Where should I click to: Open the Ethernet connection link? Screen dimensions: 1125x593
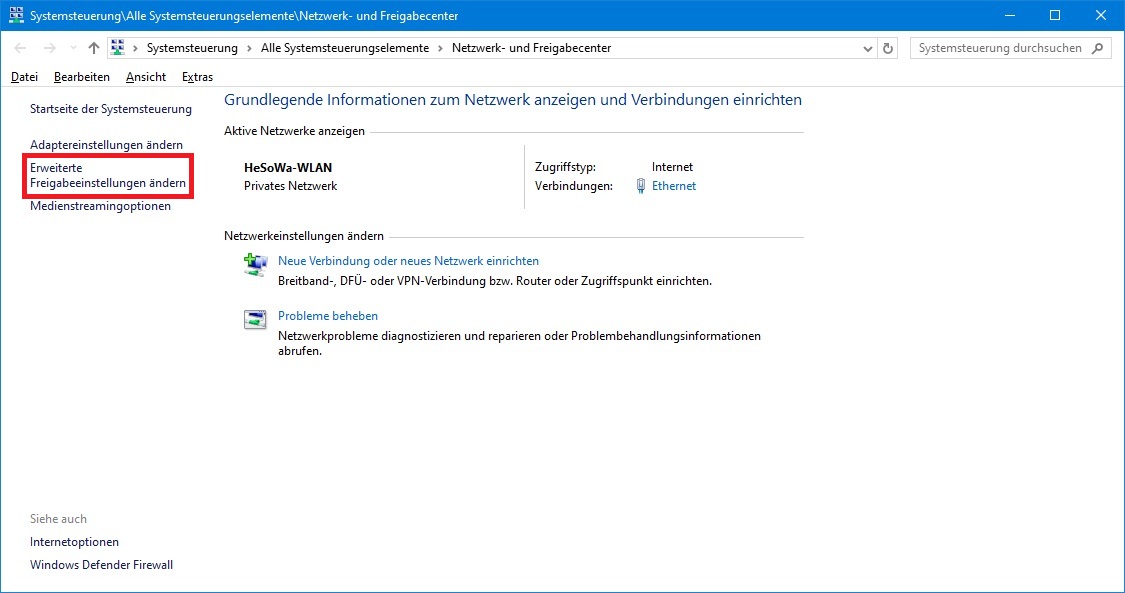(x=674, y=186)
